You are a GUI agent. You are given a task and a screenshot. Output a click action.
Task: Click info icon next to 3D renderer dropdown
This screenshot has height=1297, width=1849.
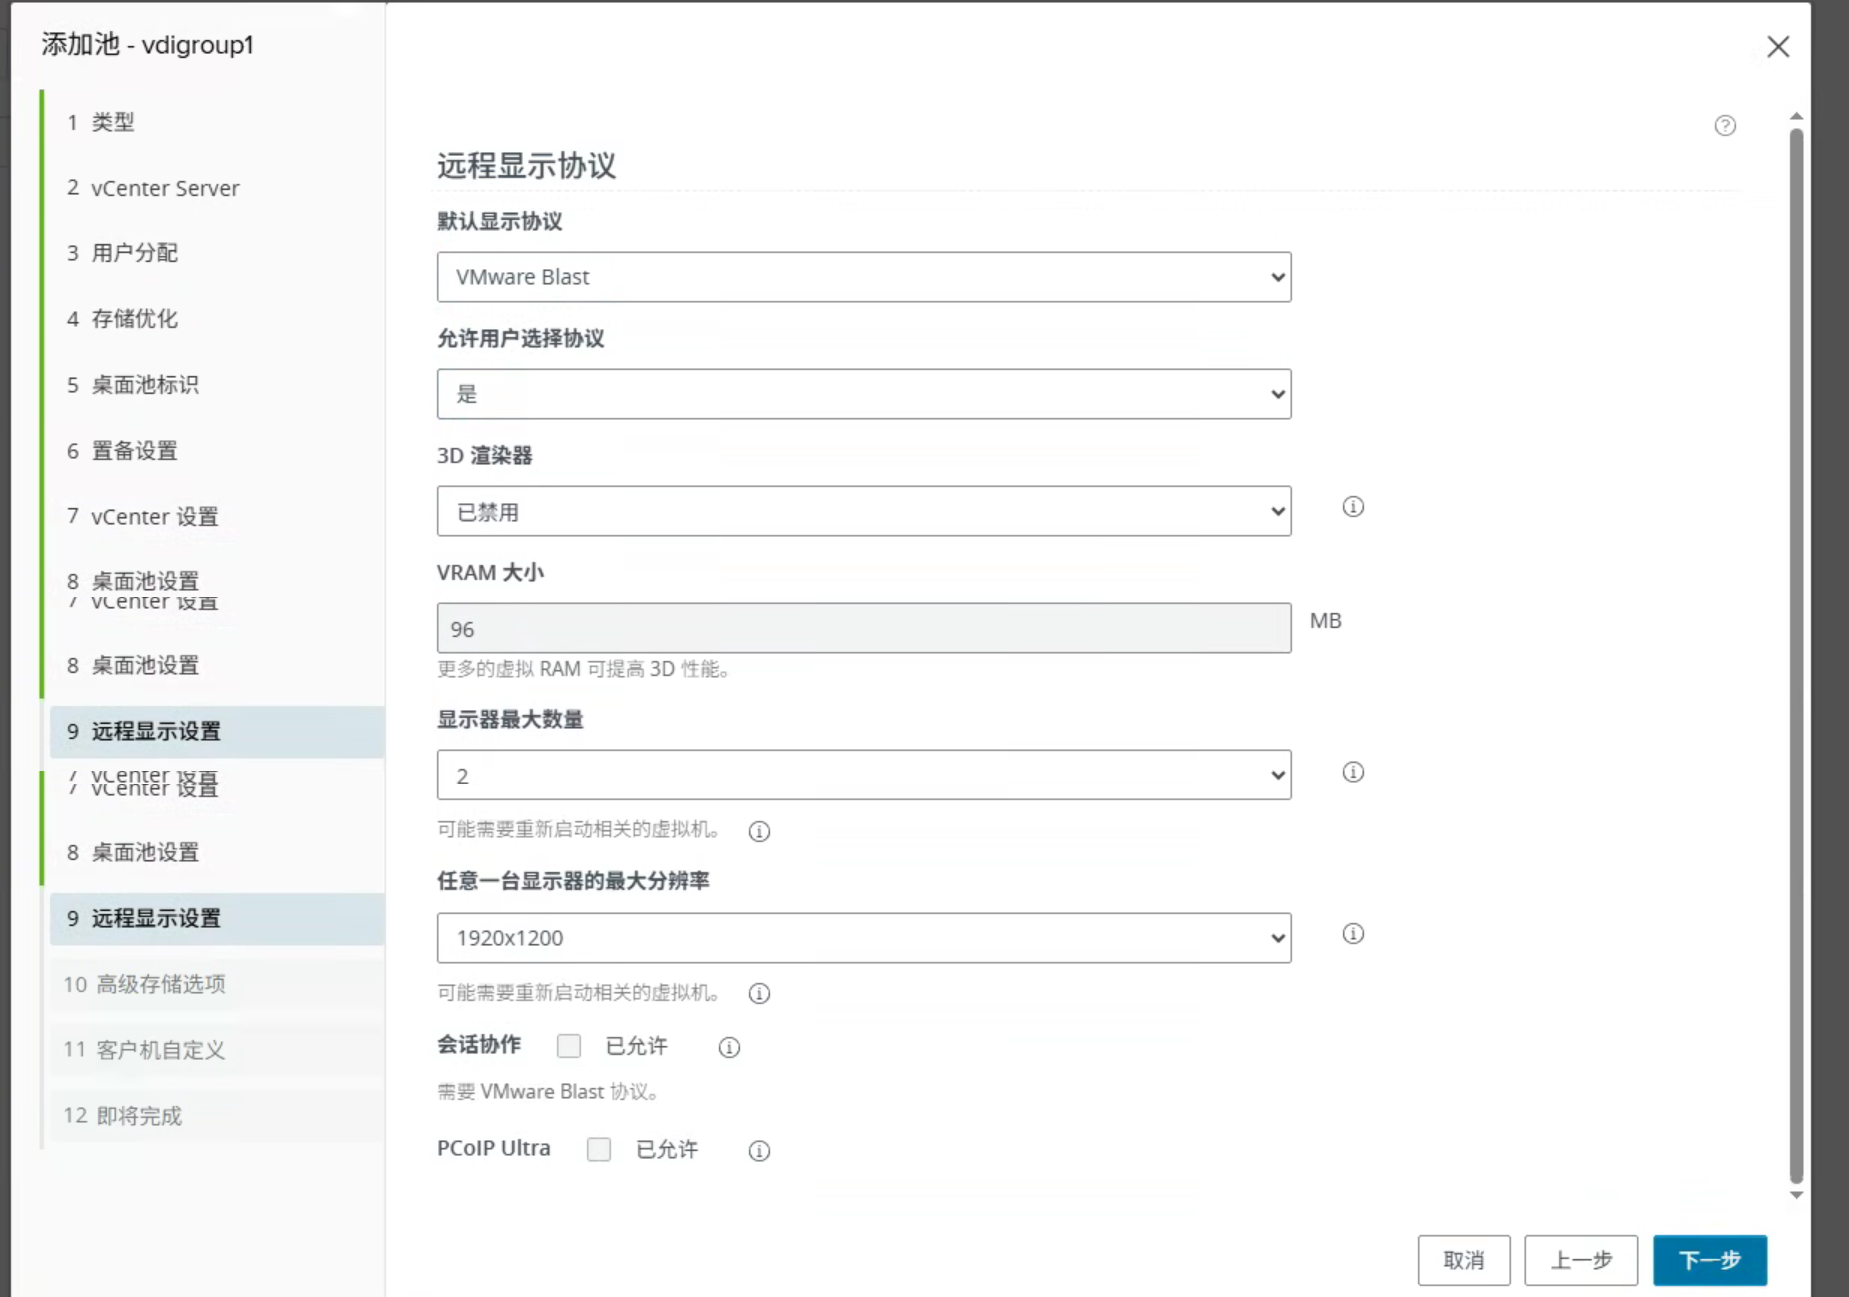point(1353,507)
